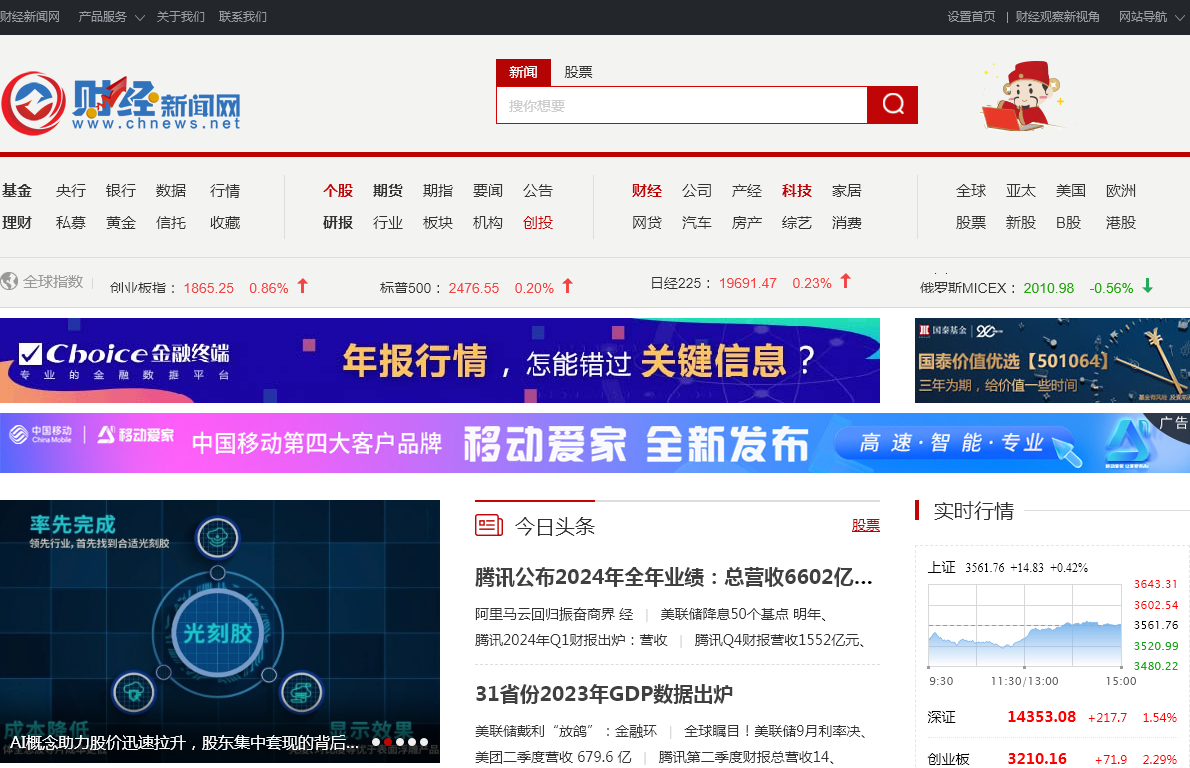Open the 移动爱家 全新发布 banner
The image size is (1190, 768).
pos(595,443)
